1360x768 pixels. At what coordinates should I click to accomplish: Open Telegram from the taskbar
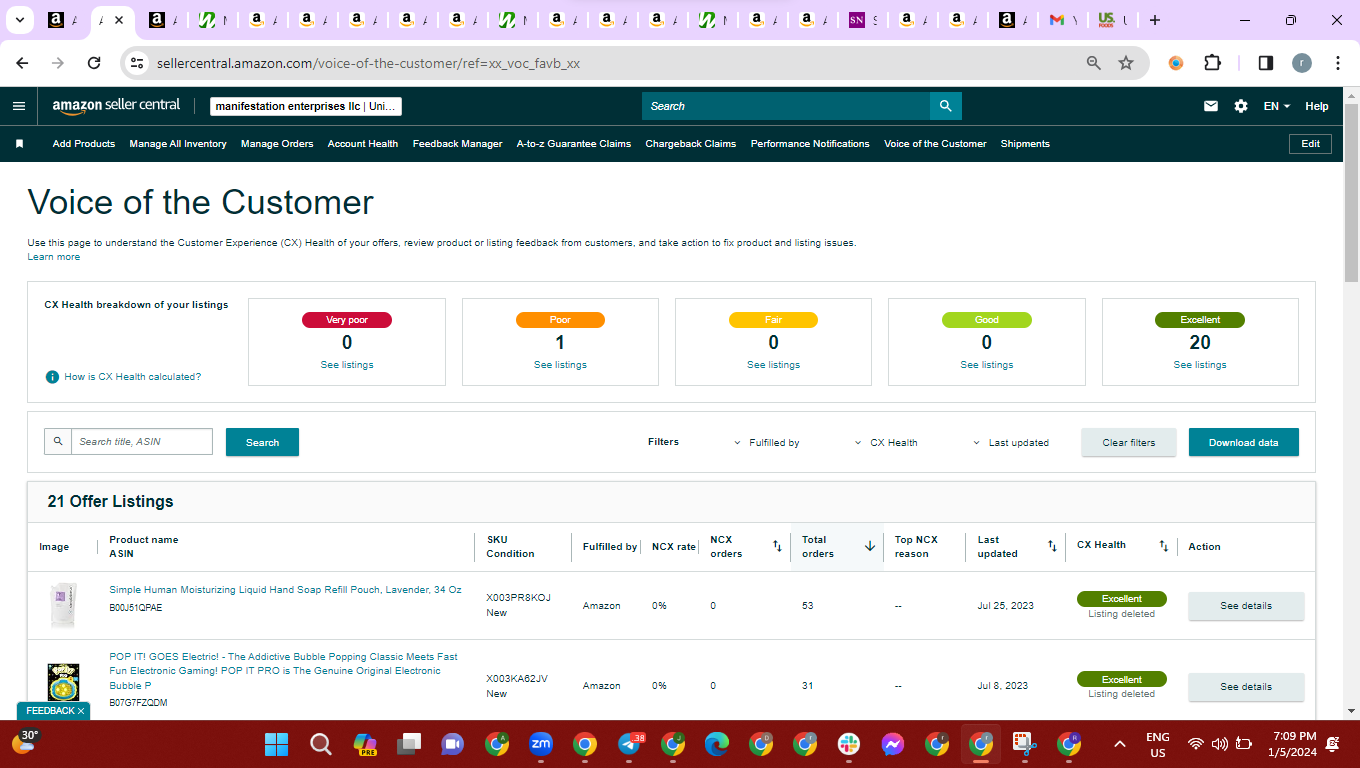tap(630, 744)
